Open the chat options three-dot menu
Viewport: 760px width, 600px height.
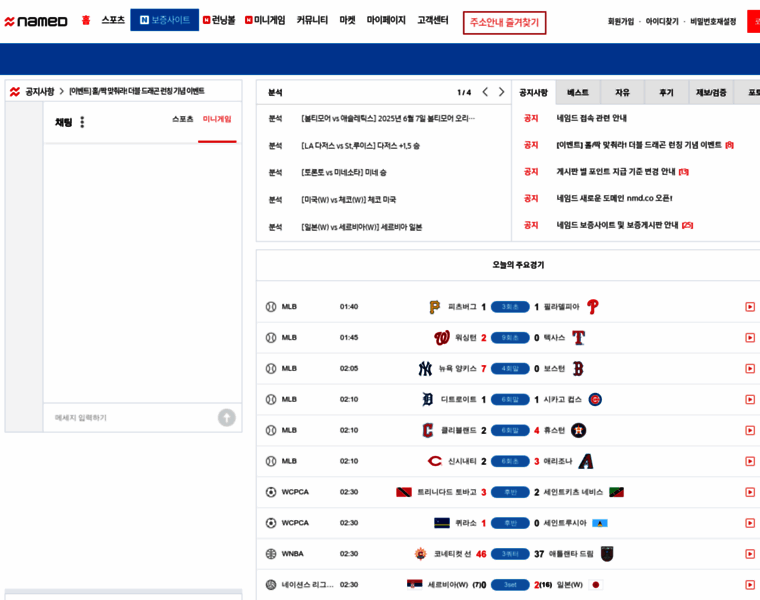pyautogui.click(x=82, y=122)
